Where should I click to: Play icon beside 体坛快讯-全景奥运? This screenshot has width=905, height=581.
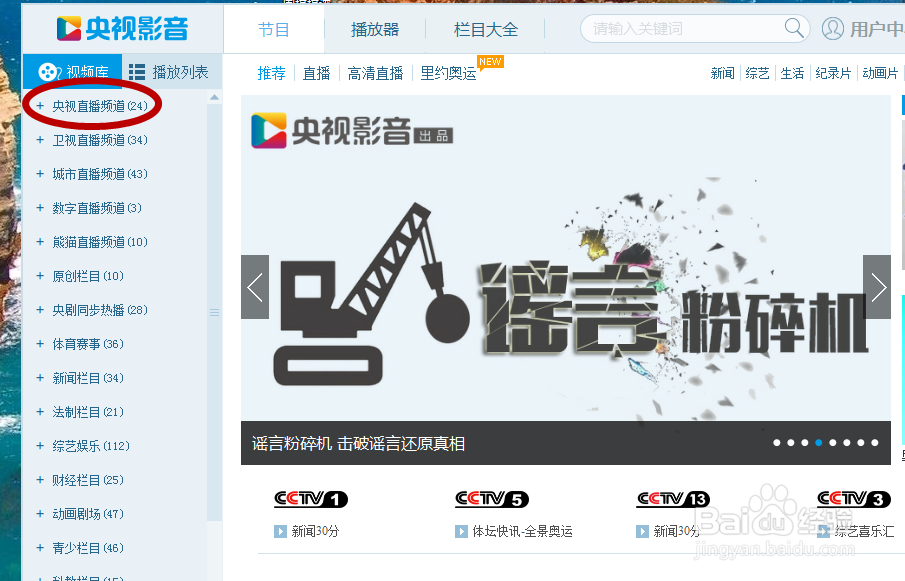tap(461, 531)
